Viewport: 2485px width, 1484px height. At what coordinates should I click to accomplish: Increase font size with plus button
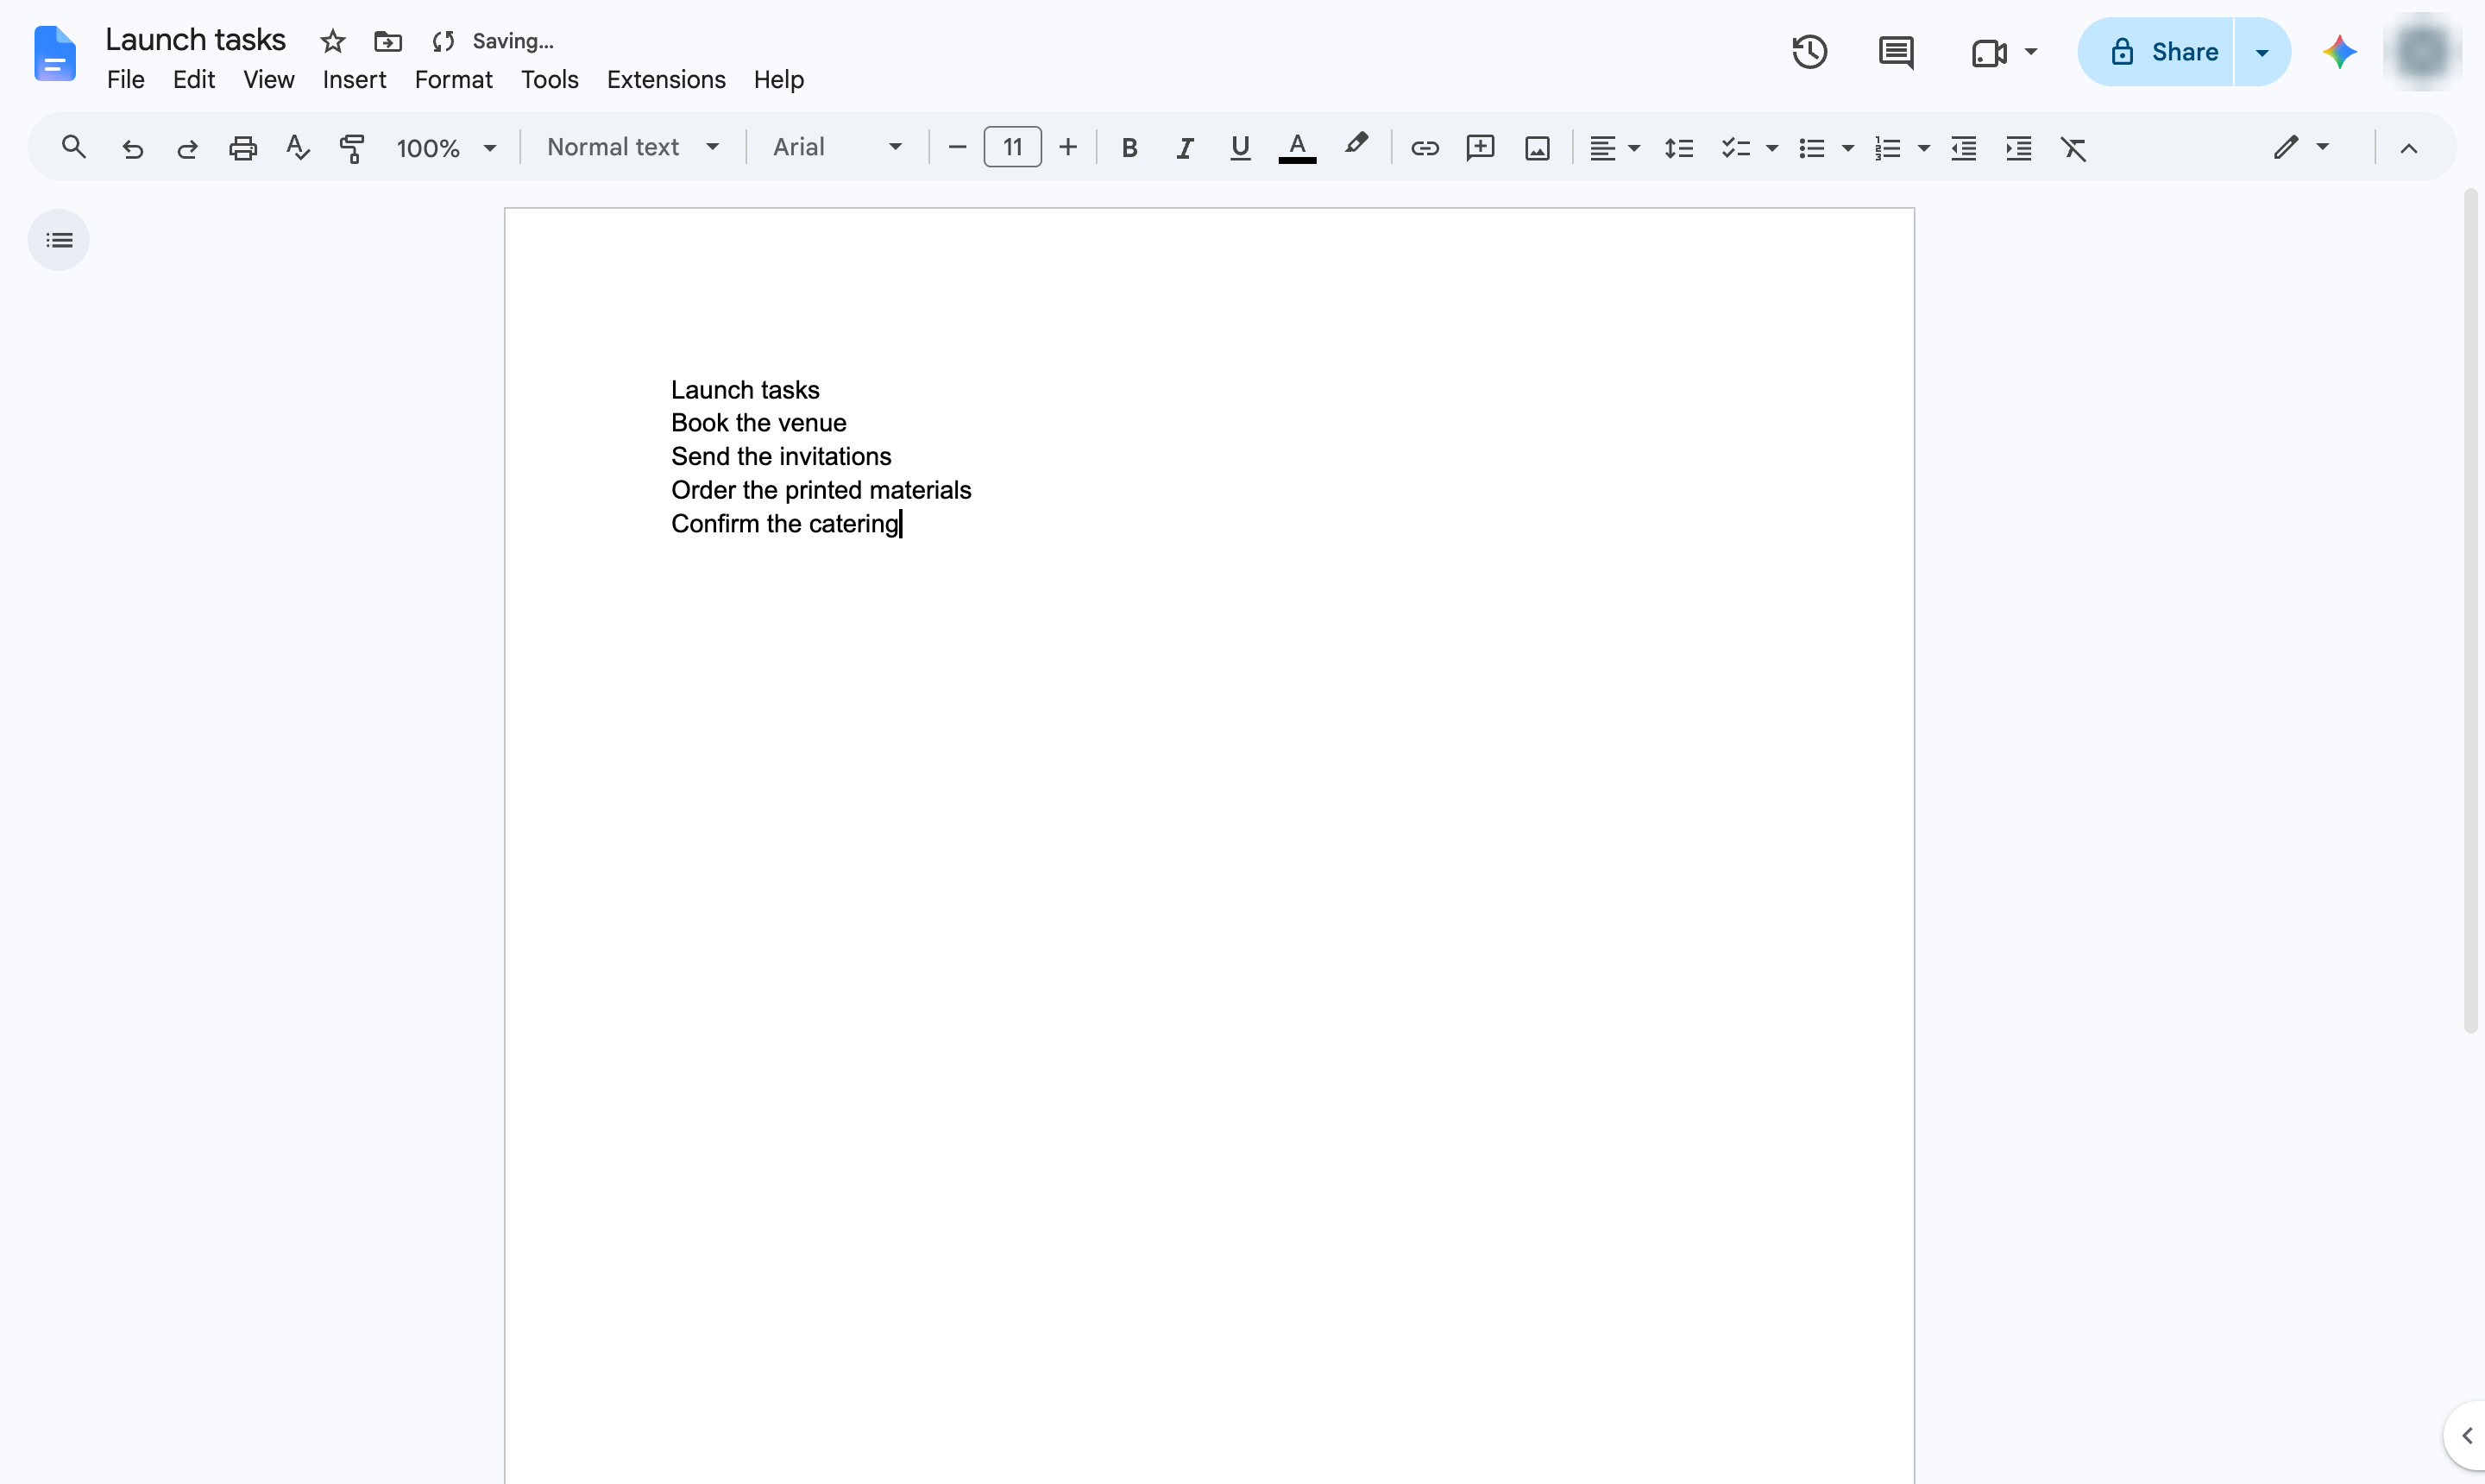1068,148
